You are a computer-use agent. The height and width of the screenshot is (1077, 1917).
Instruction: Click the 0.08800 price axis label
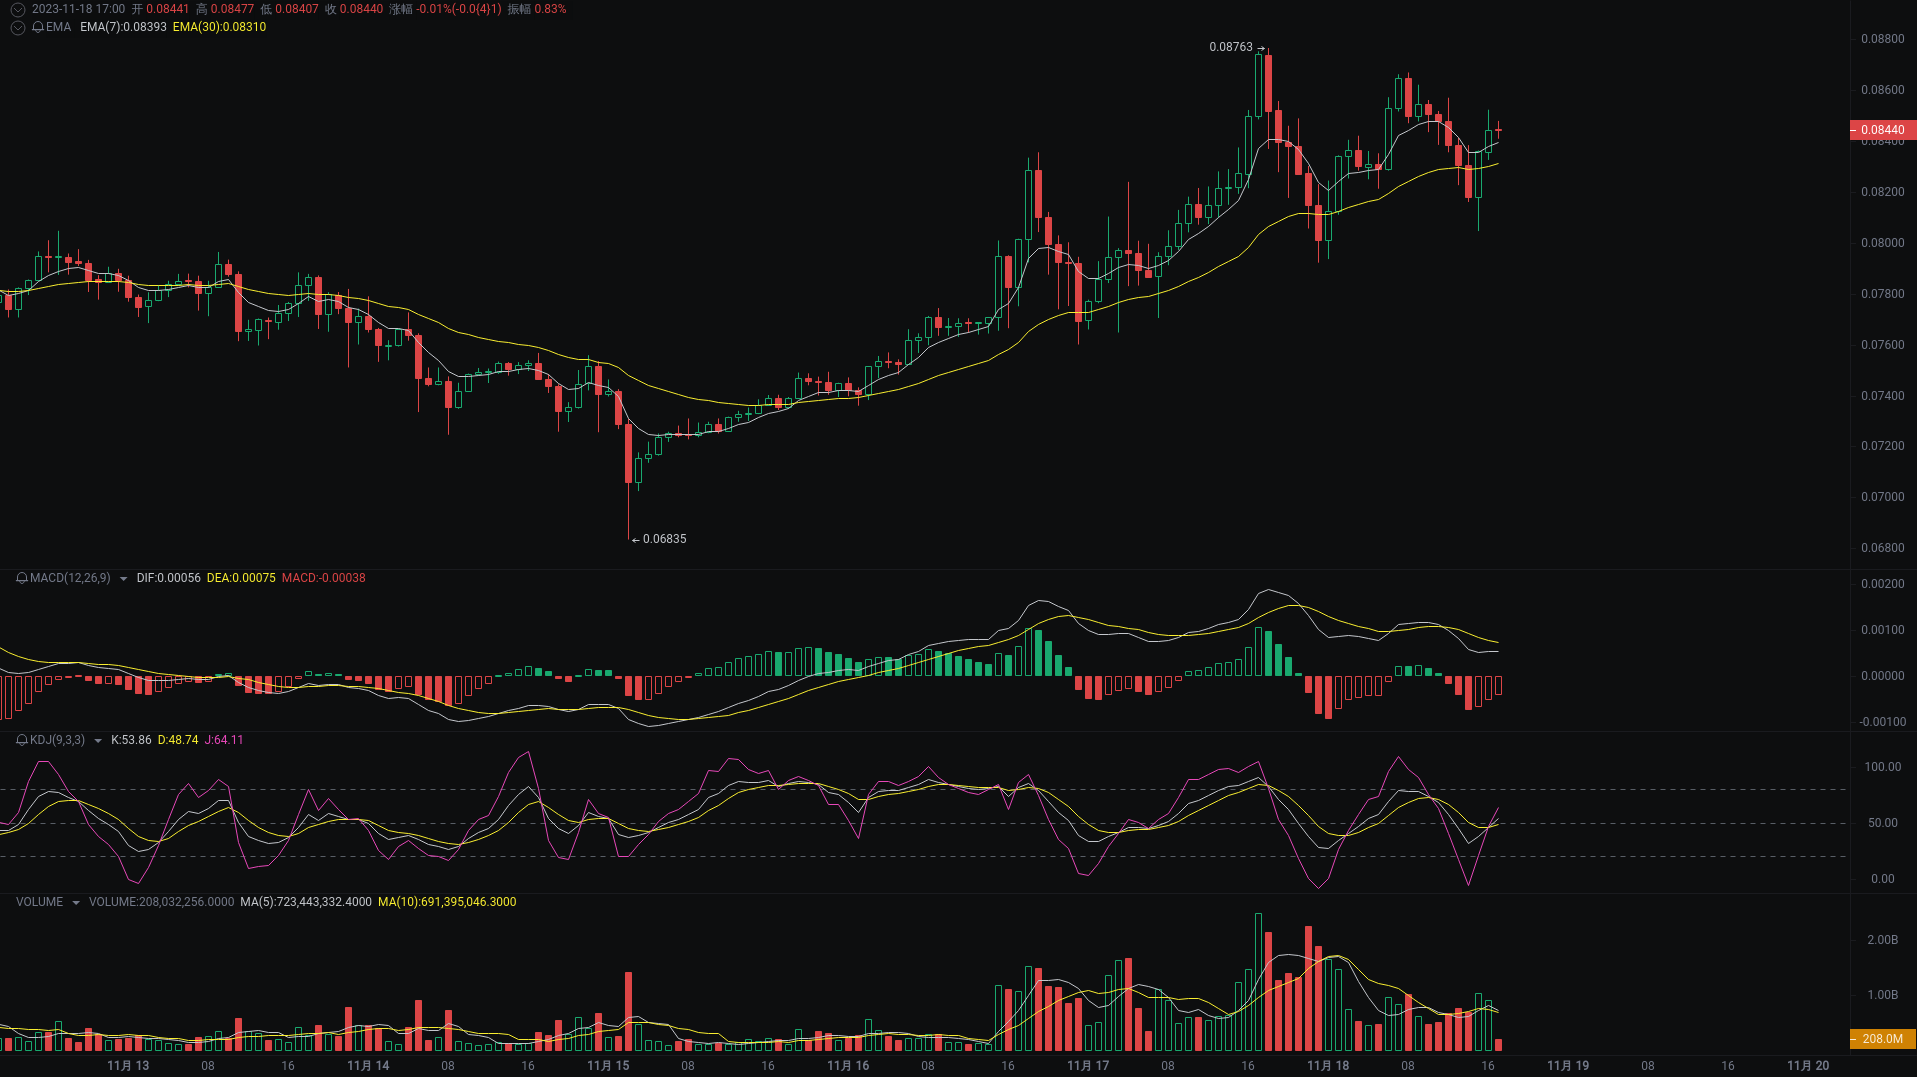(x=1882, y=39)
